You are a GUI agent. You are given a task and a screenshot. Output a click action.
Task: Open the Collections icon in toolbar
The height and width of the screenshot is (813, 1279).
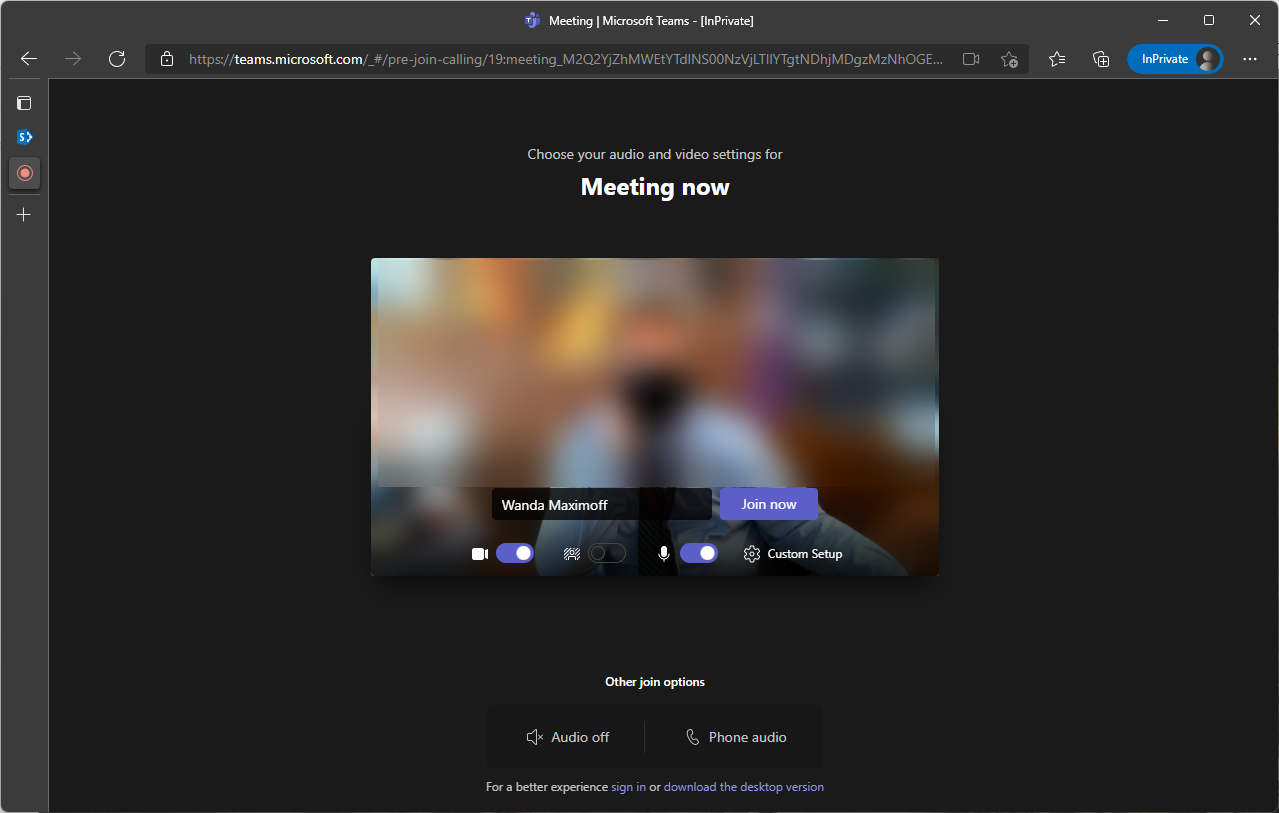[x=1101, y=59]
